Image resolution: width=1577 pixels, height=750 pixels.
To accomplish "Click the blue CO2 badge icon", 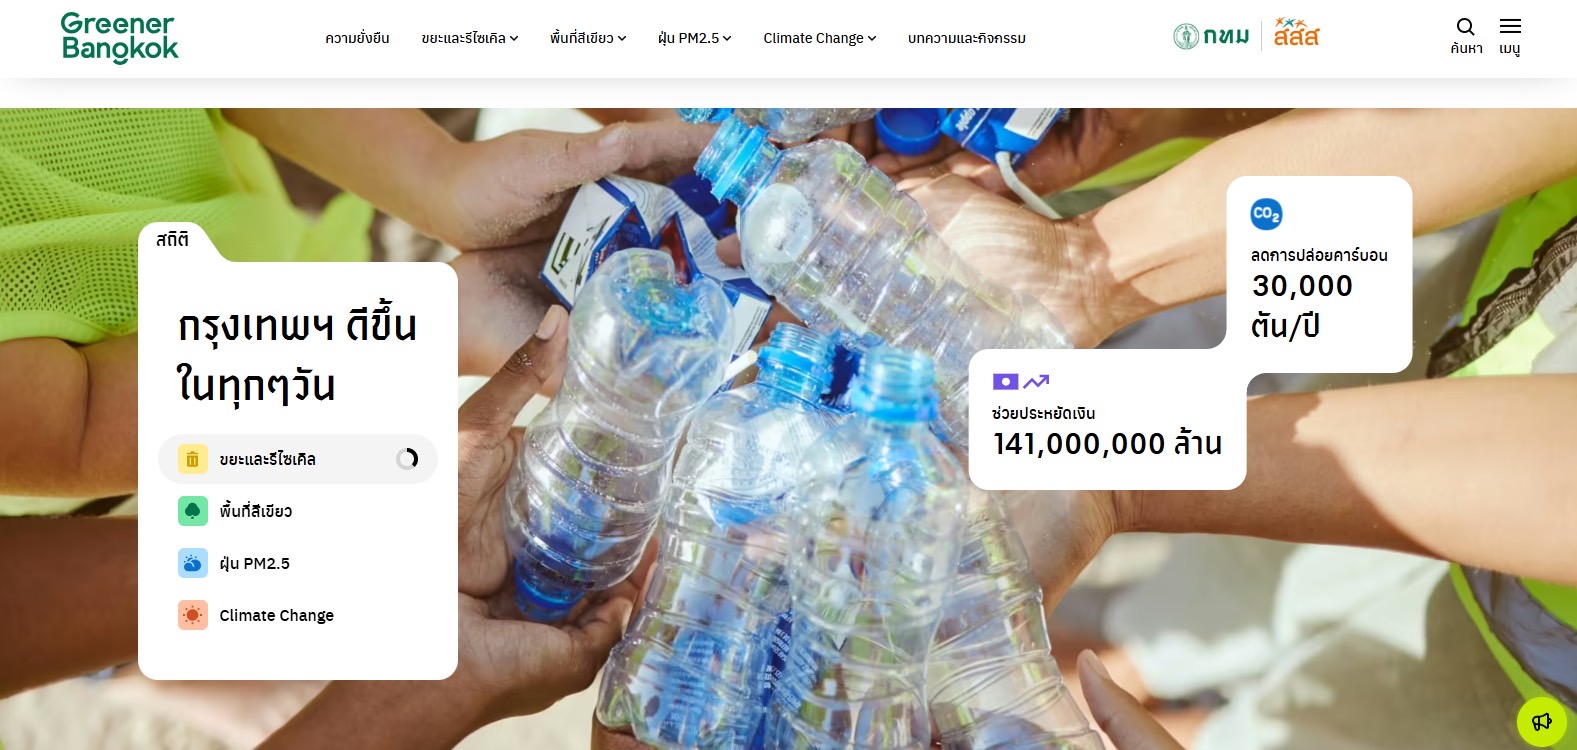I will [x=1266, y=214].
